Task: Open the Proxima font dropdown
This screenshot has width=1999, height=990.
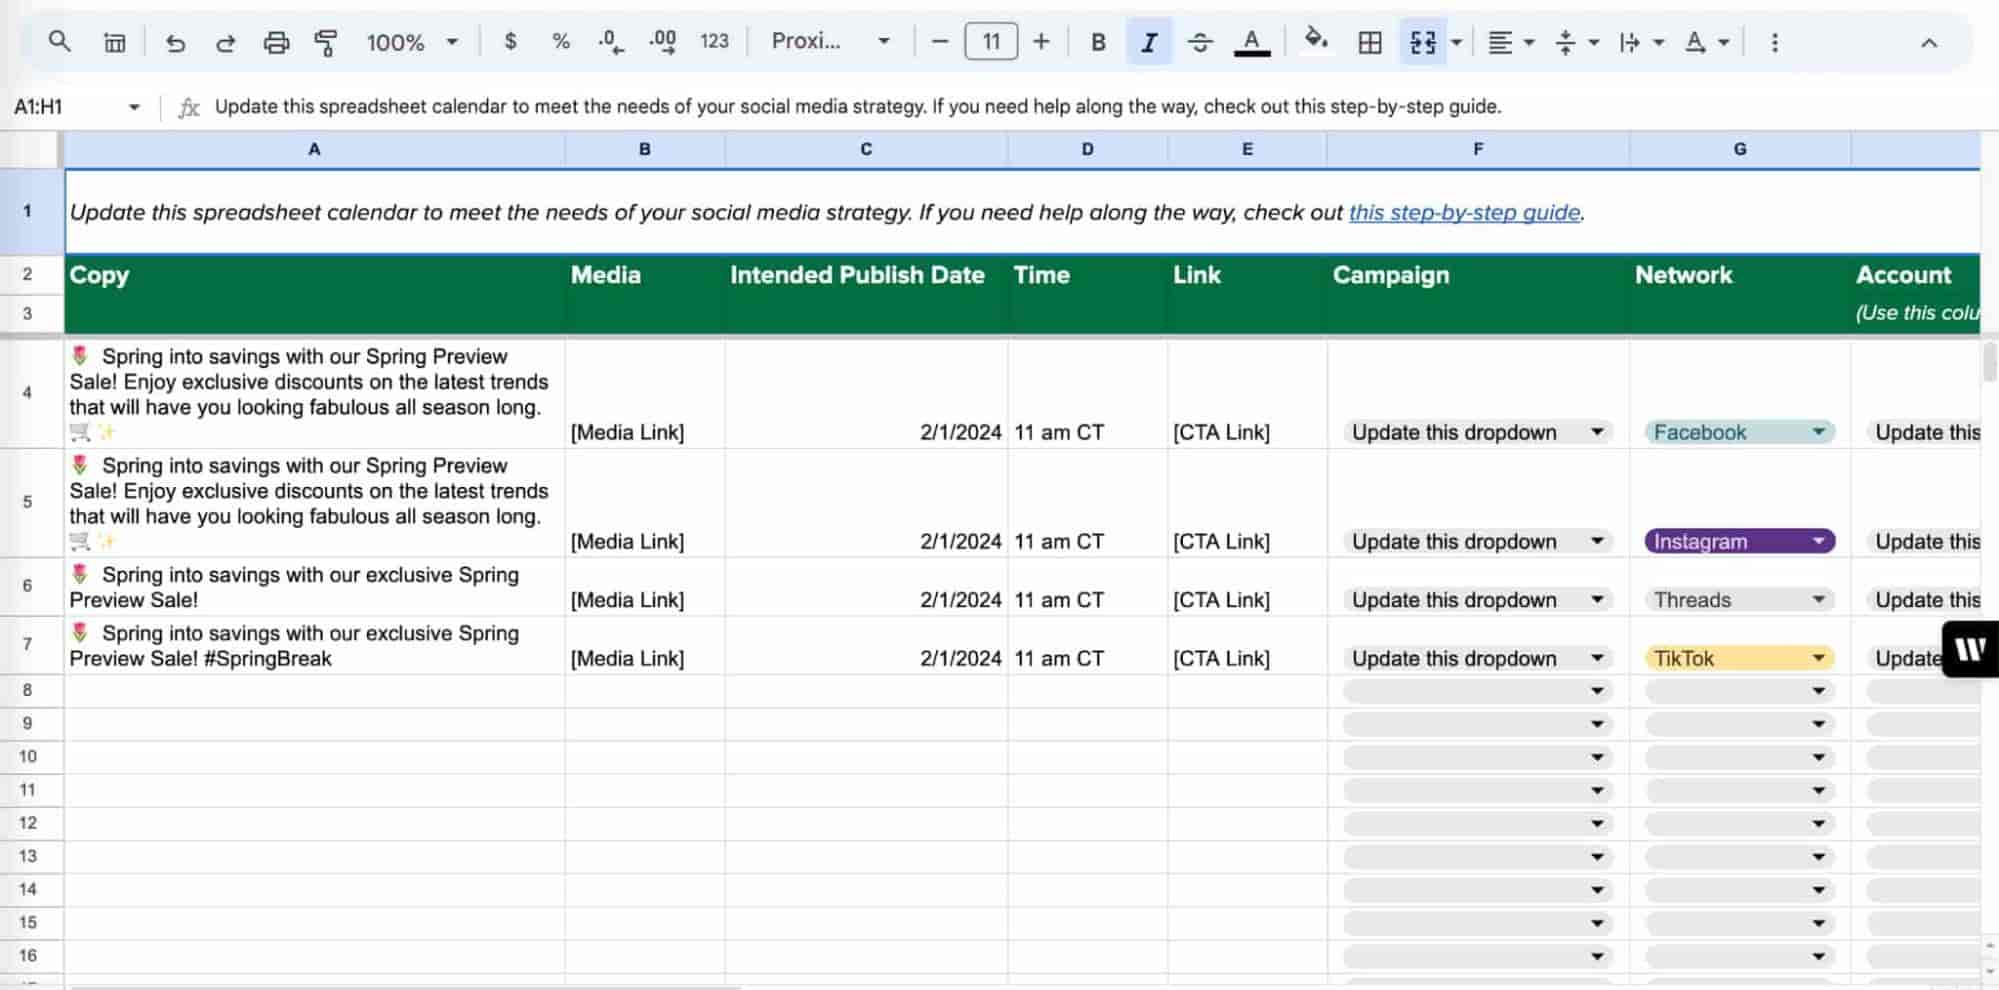Action: coord(829,42)
